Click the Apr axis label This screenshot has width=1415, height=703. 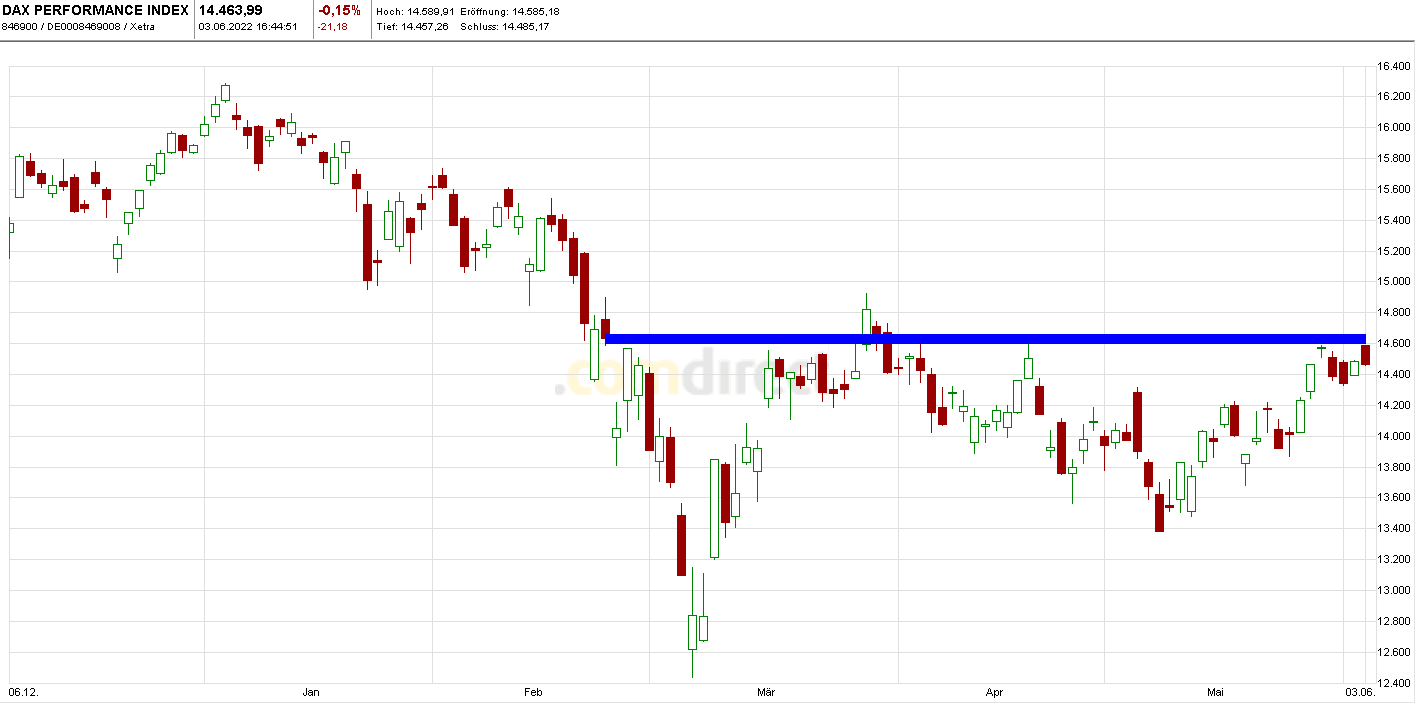point(996,691)
